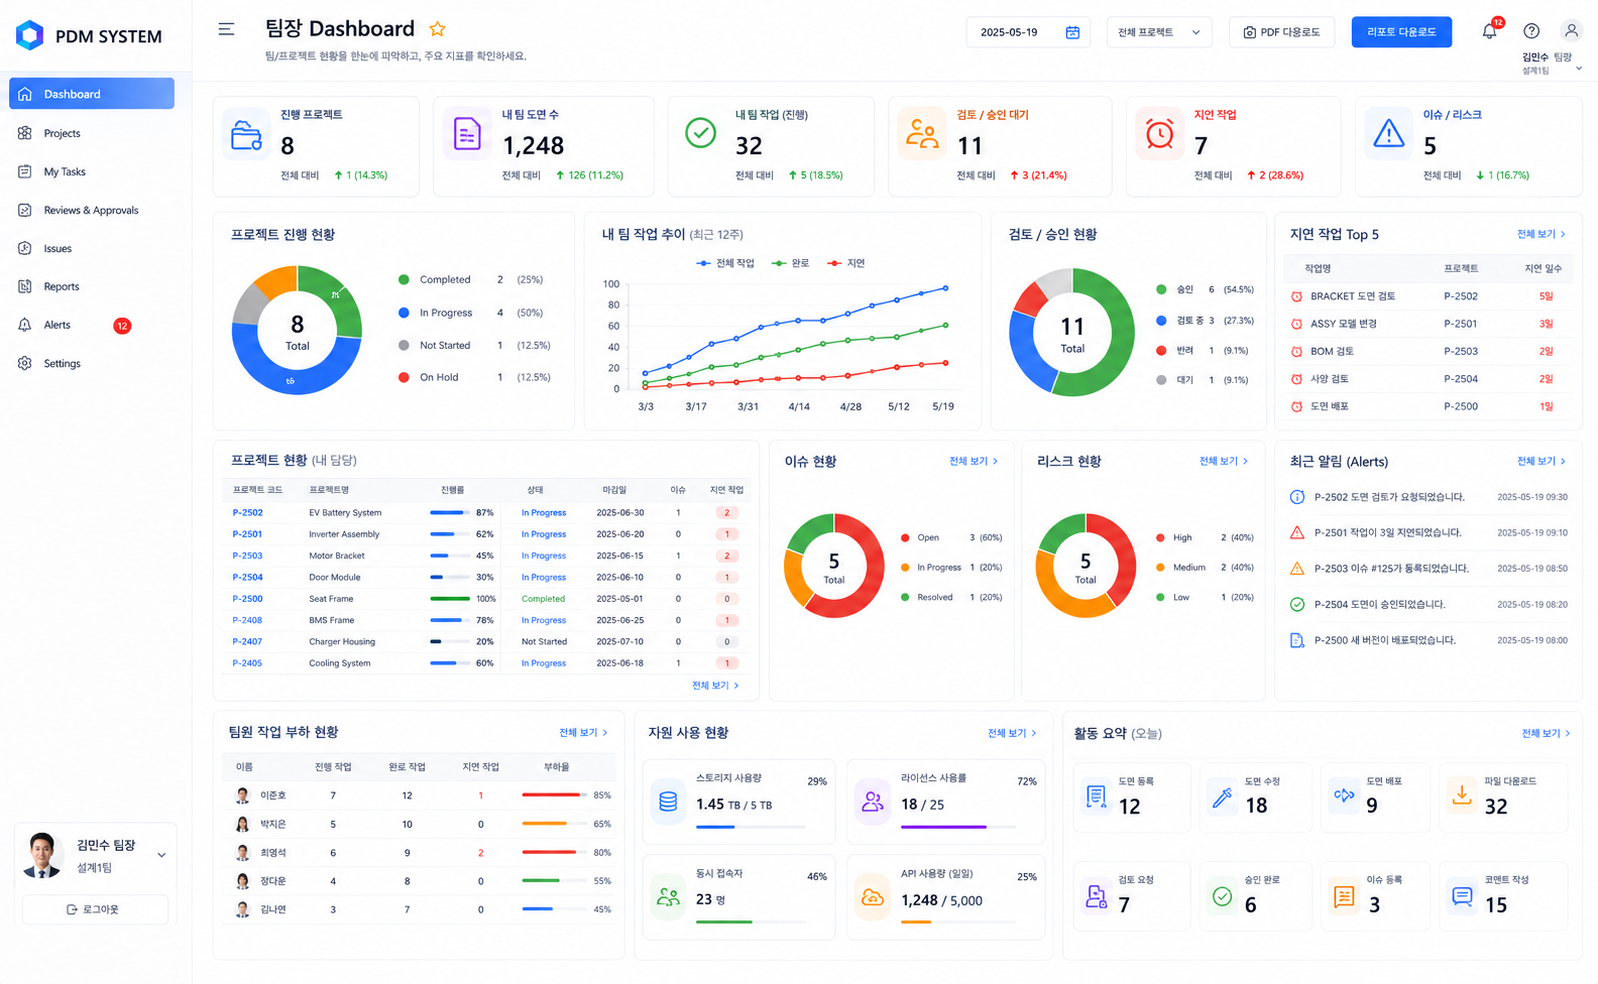Click the 동시 접속자 people icon

[668, 897]
